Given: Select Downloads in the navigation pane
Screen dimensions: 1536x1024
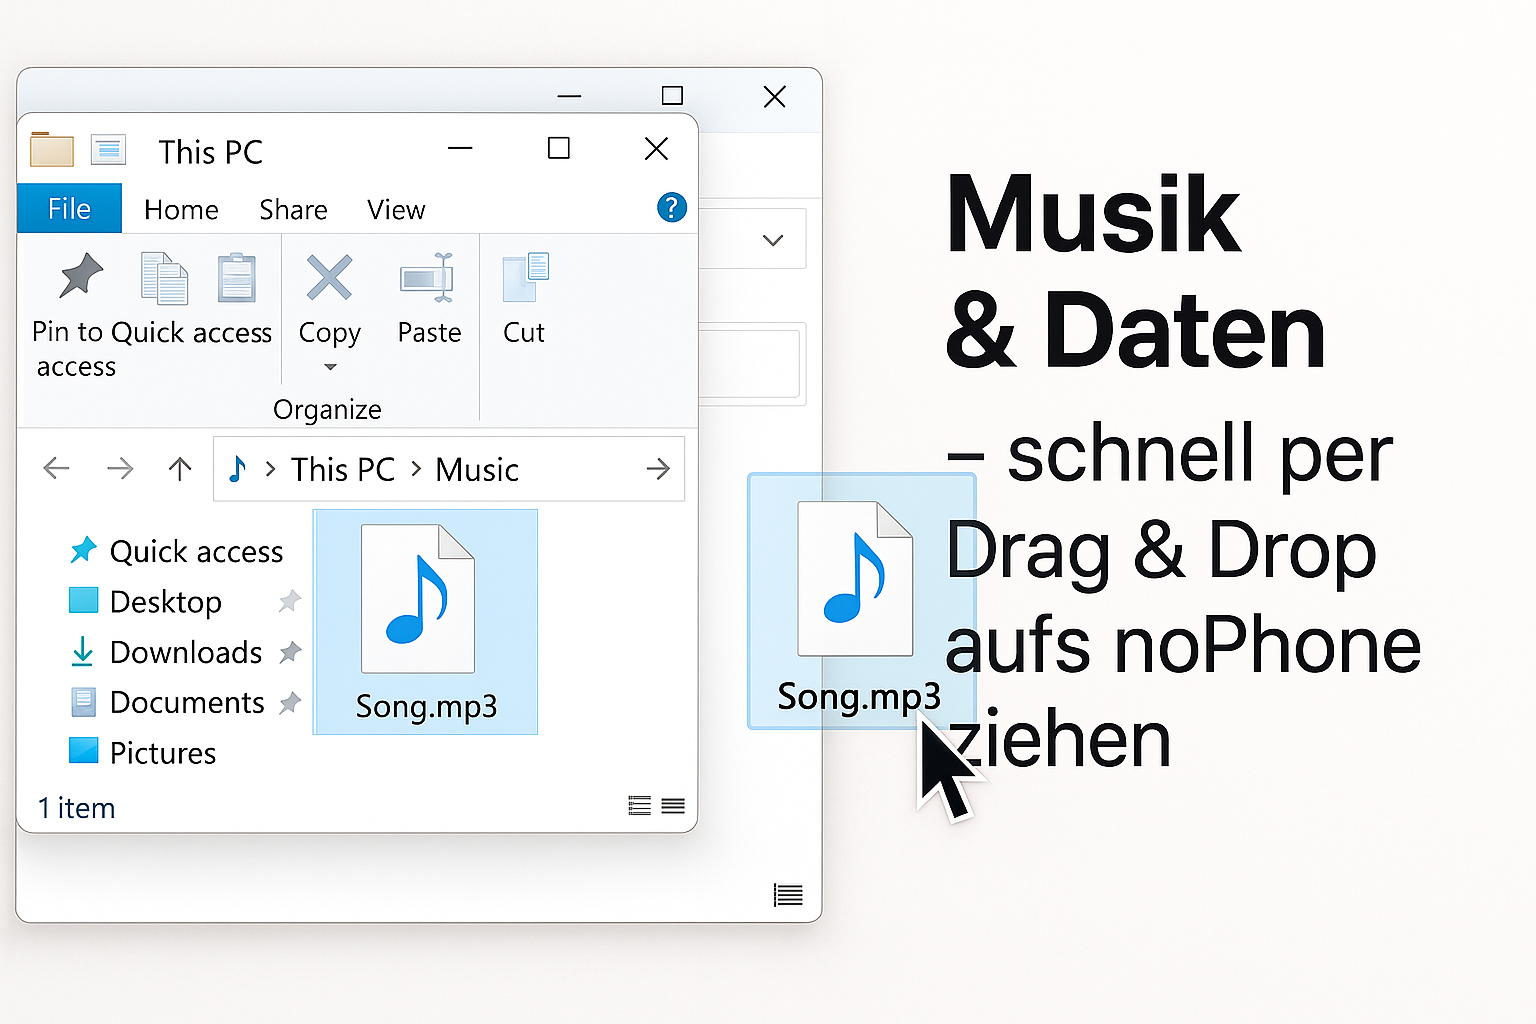Looking at the screenshot, I should click(x=185, y=653).
